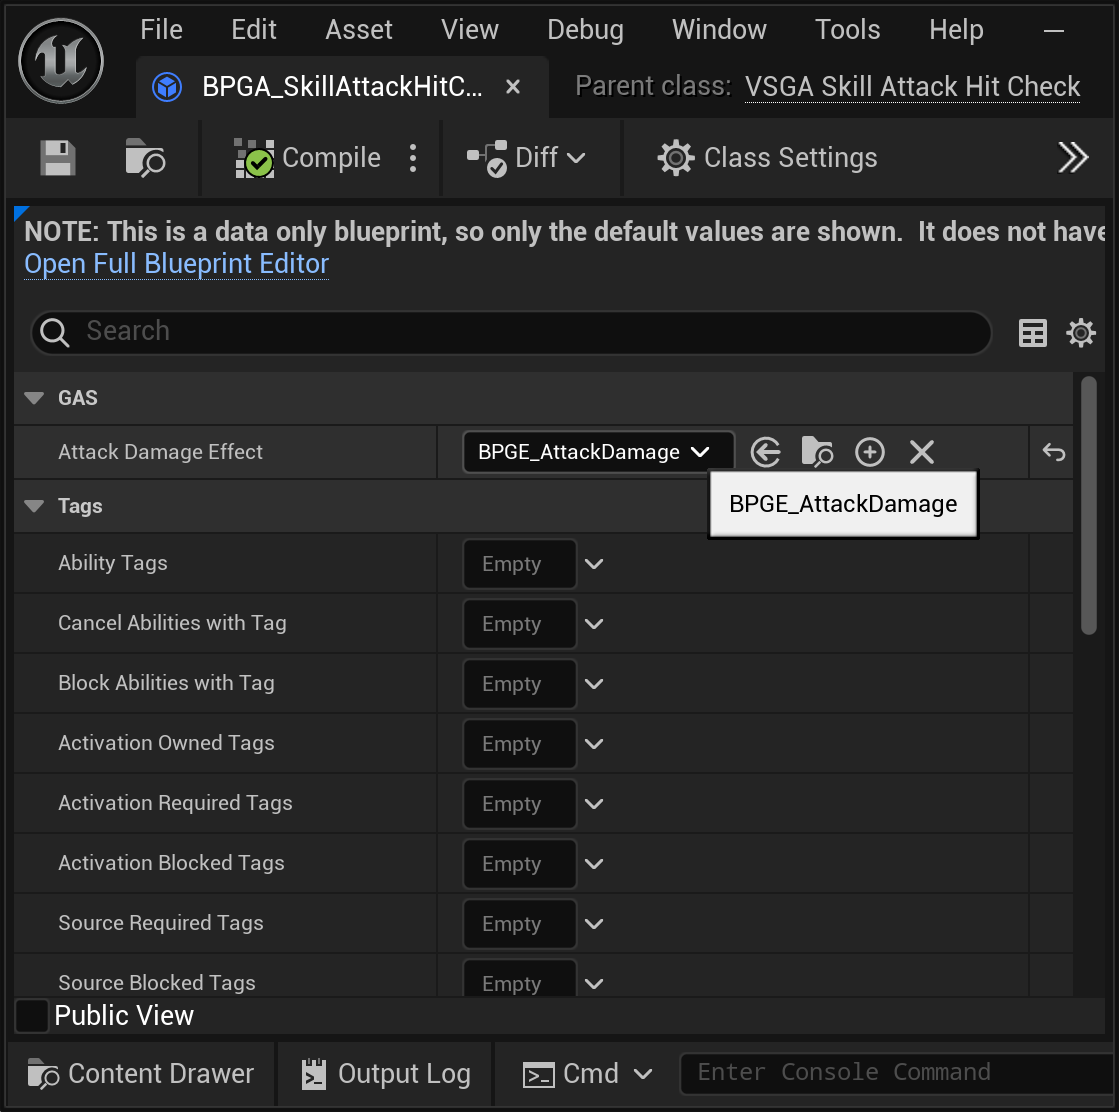
Task: Open the Debug menu
Action: (x=585, y=30)
